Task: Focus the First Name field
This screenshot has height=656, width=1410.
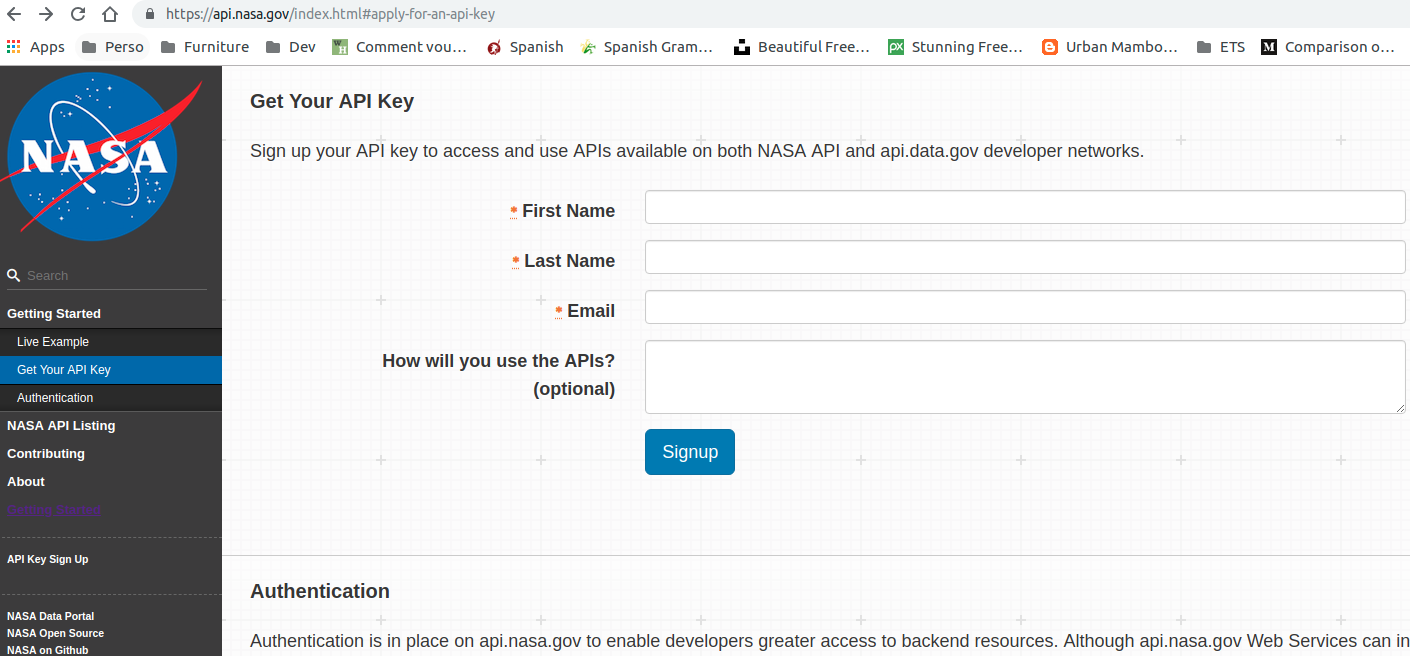Action: 1025,207
